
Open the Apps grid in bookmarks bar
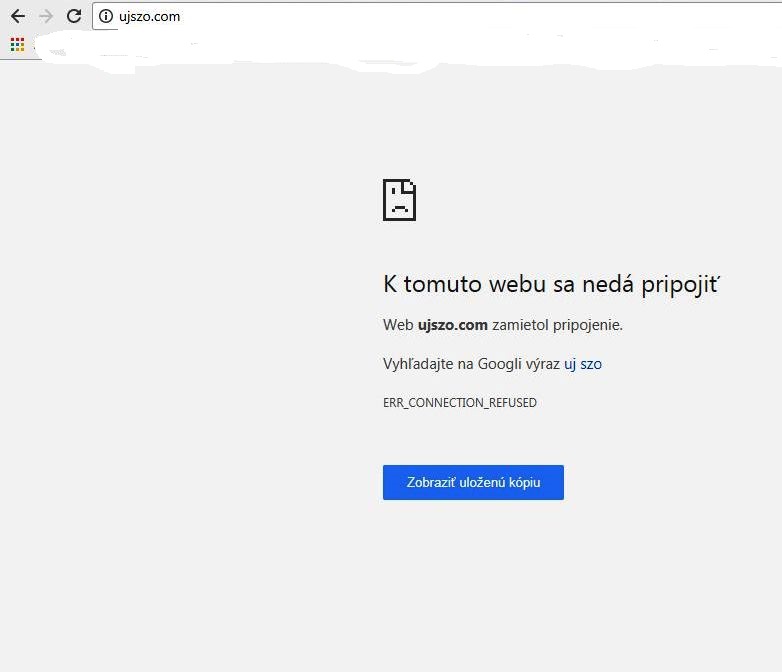[17, 44]
